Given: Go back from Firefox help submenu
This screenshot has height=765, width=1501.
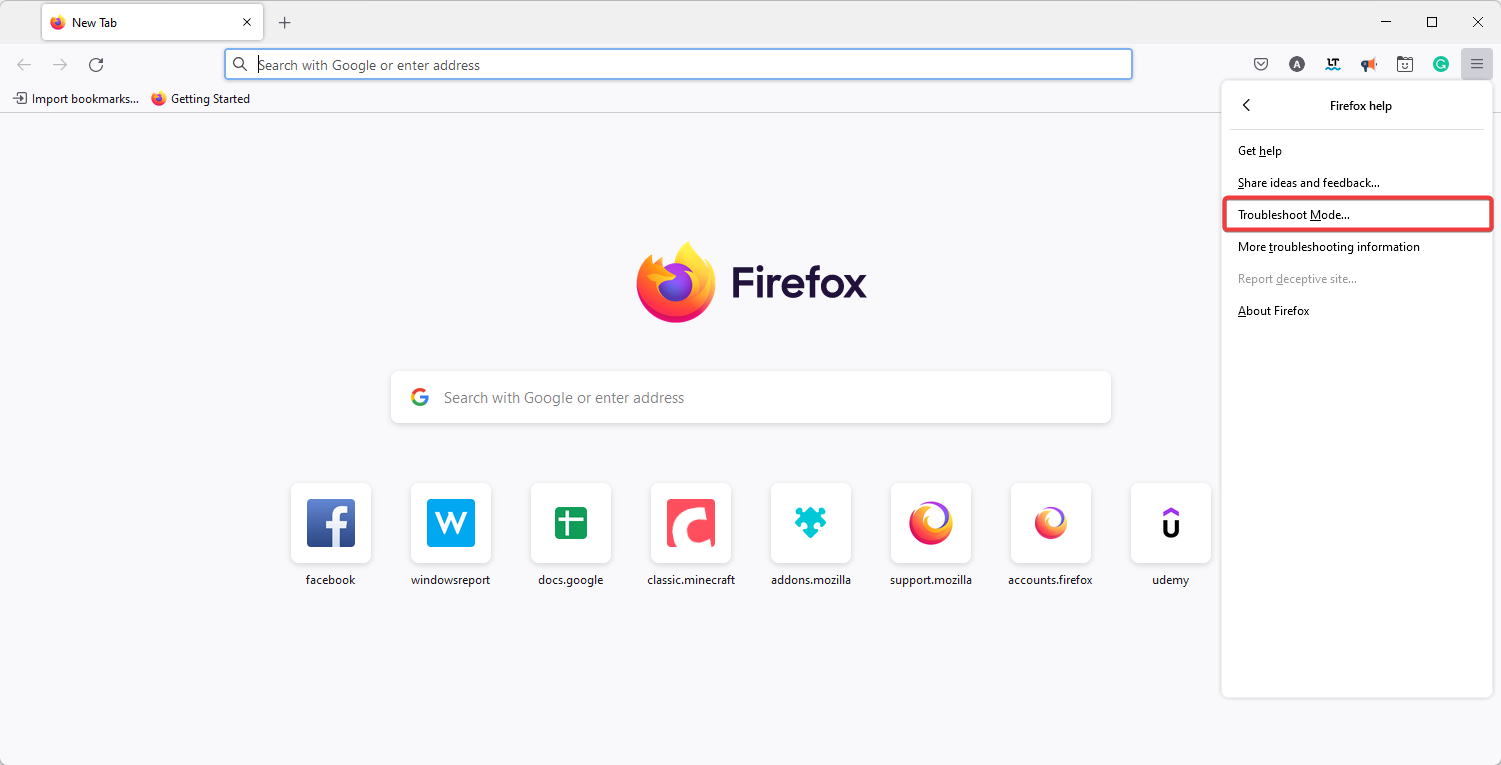Looking at the screenshot, I should [1246, 105].
